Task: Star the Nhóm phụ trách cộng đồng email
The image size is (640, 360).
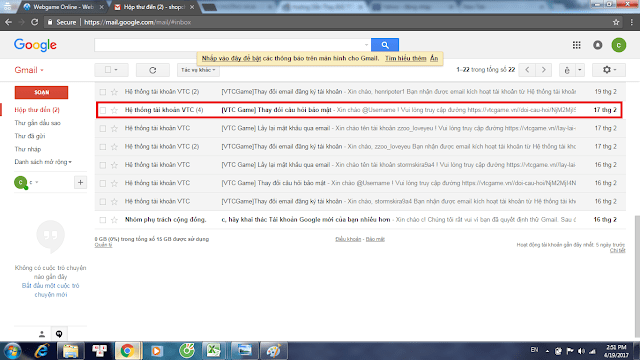Action: click(114, 220)
